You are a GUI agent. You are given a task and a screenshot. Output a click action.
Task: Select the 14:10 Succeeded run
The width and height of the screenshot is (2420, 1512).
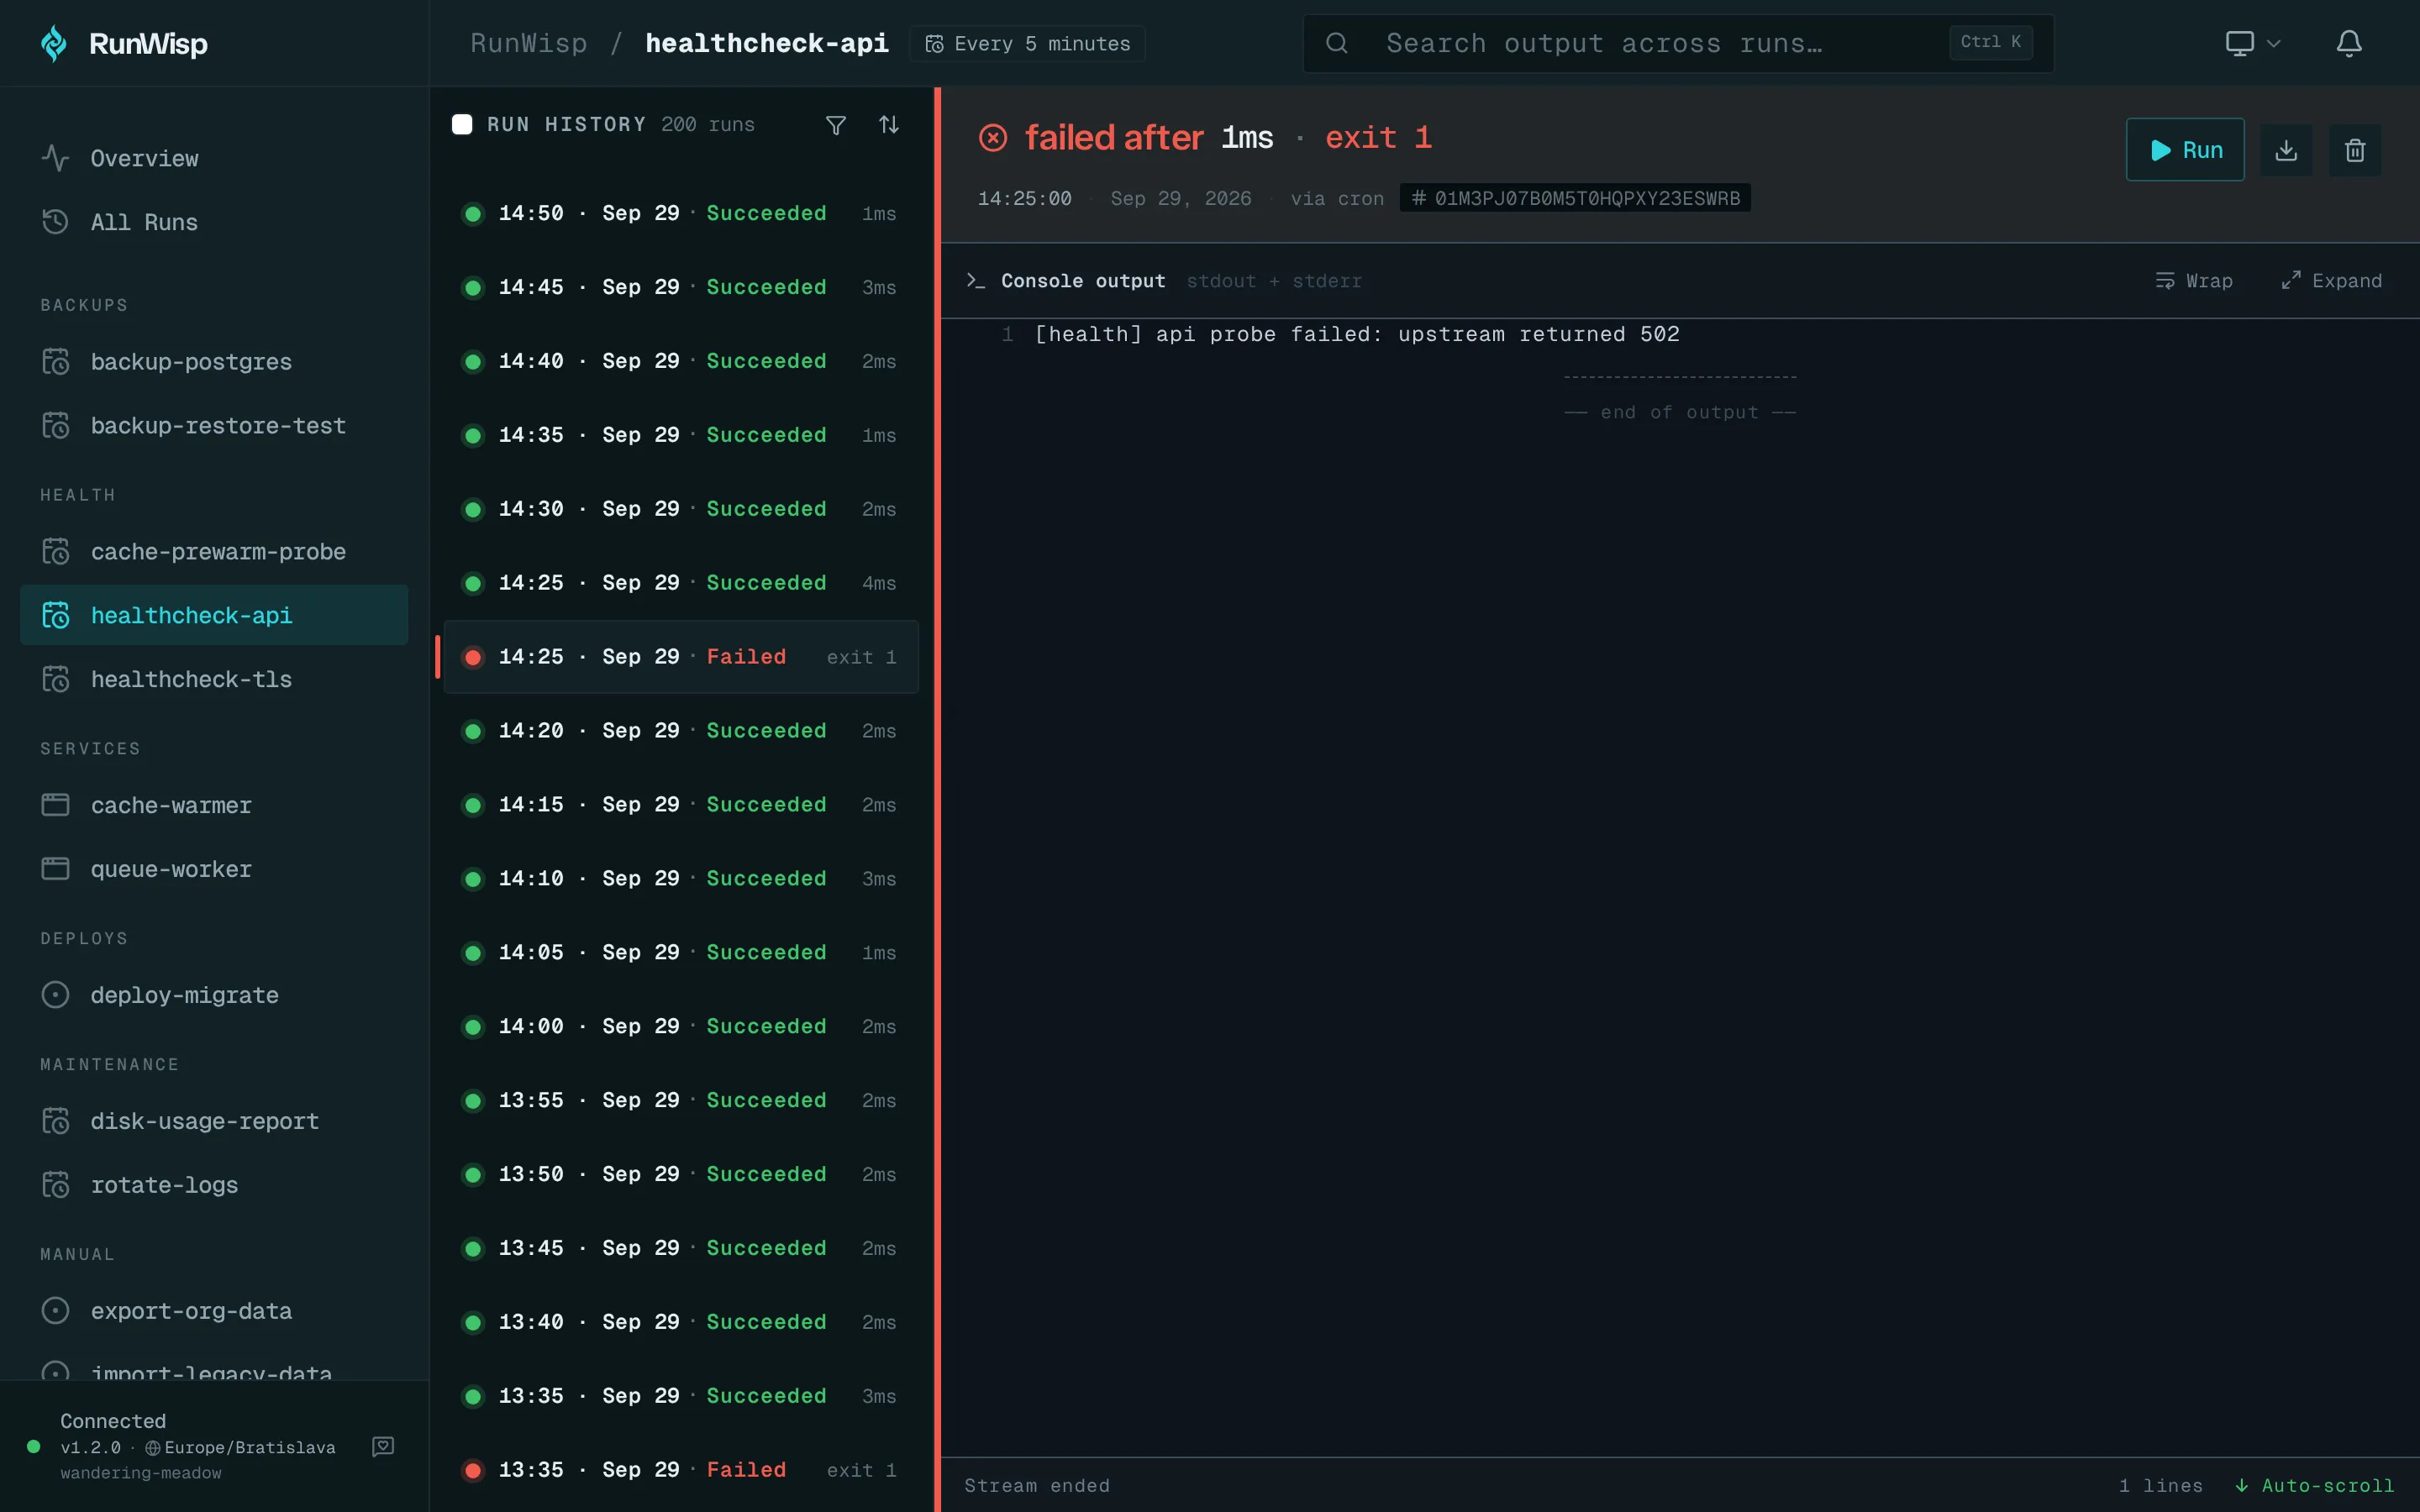click(681, 879)
